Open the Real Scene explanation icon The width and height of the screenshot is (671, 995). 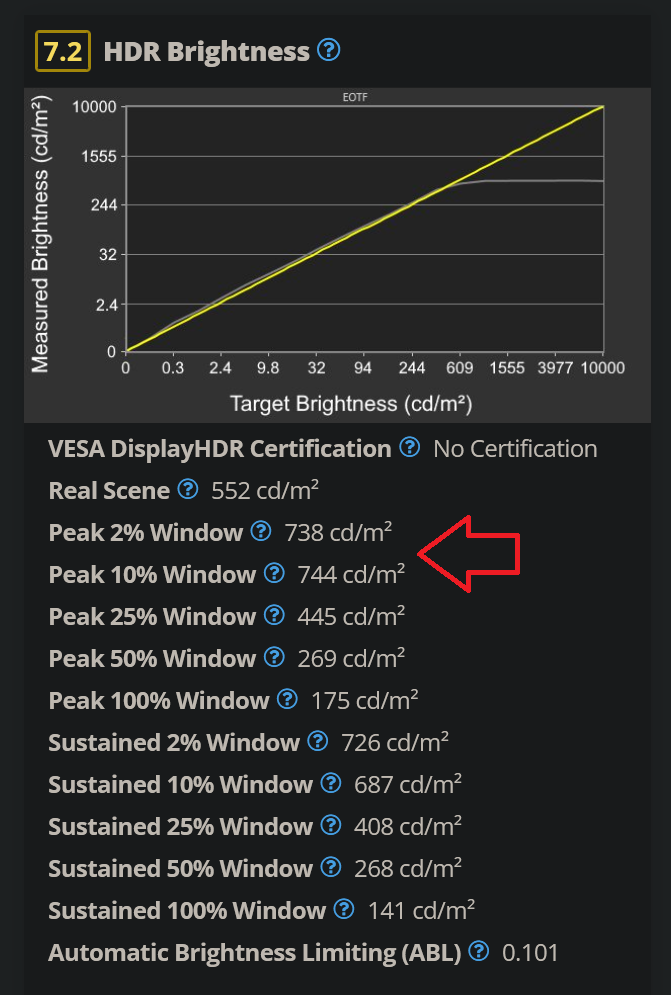click(188, 490)
